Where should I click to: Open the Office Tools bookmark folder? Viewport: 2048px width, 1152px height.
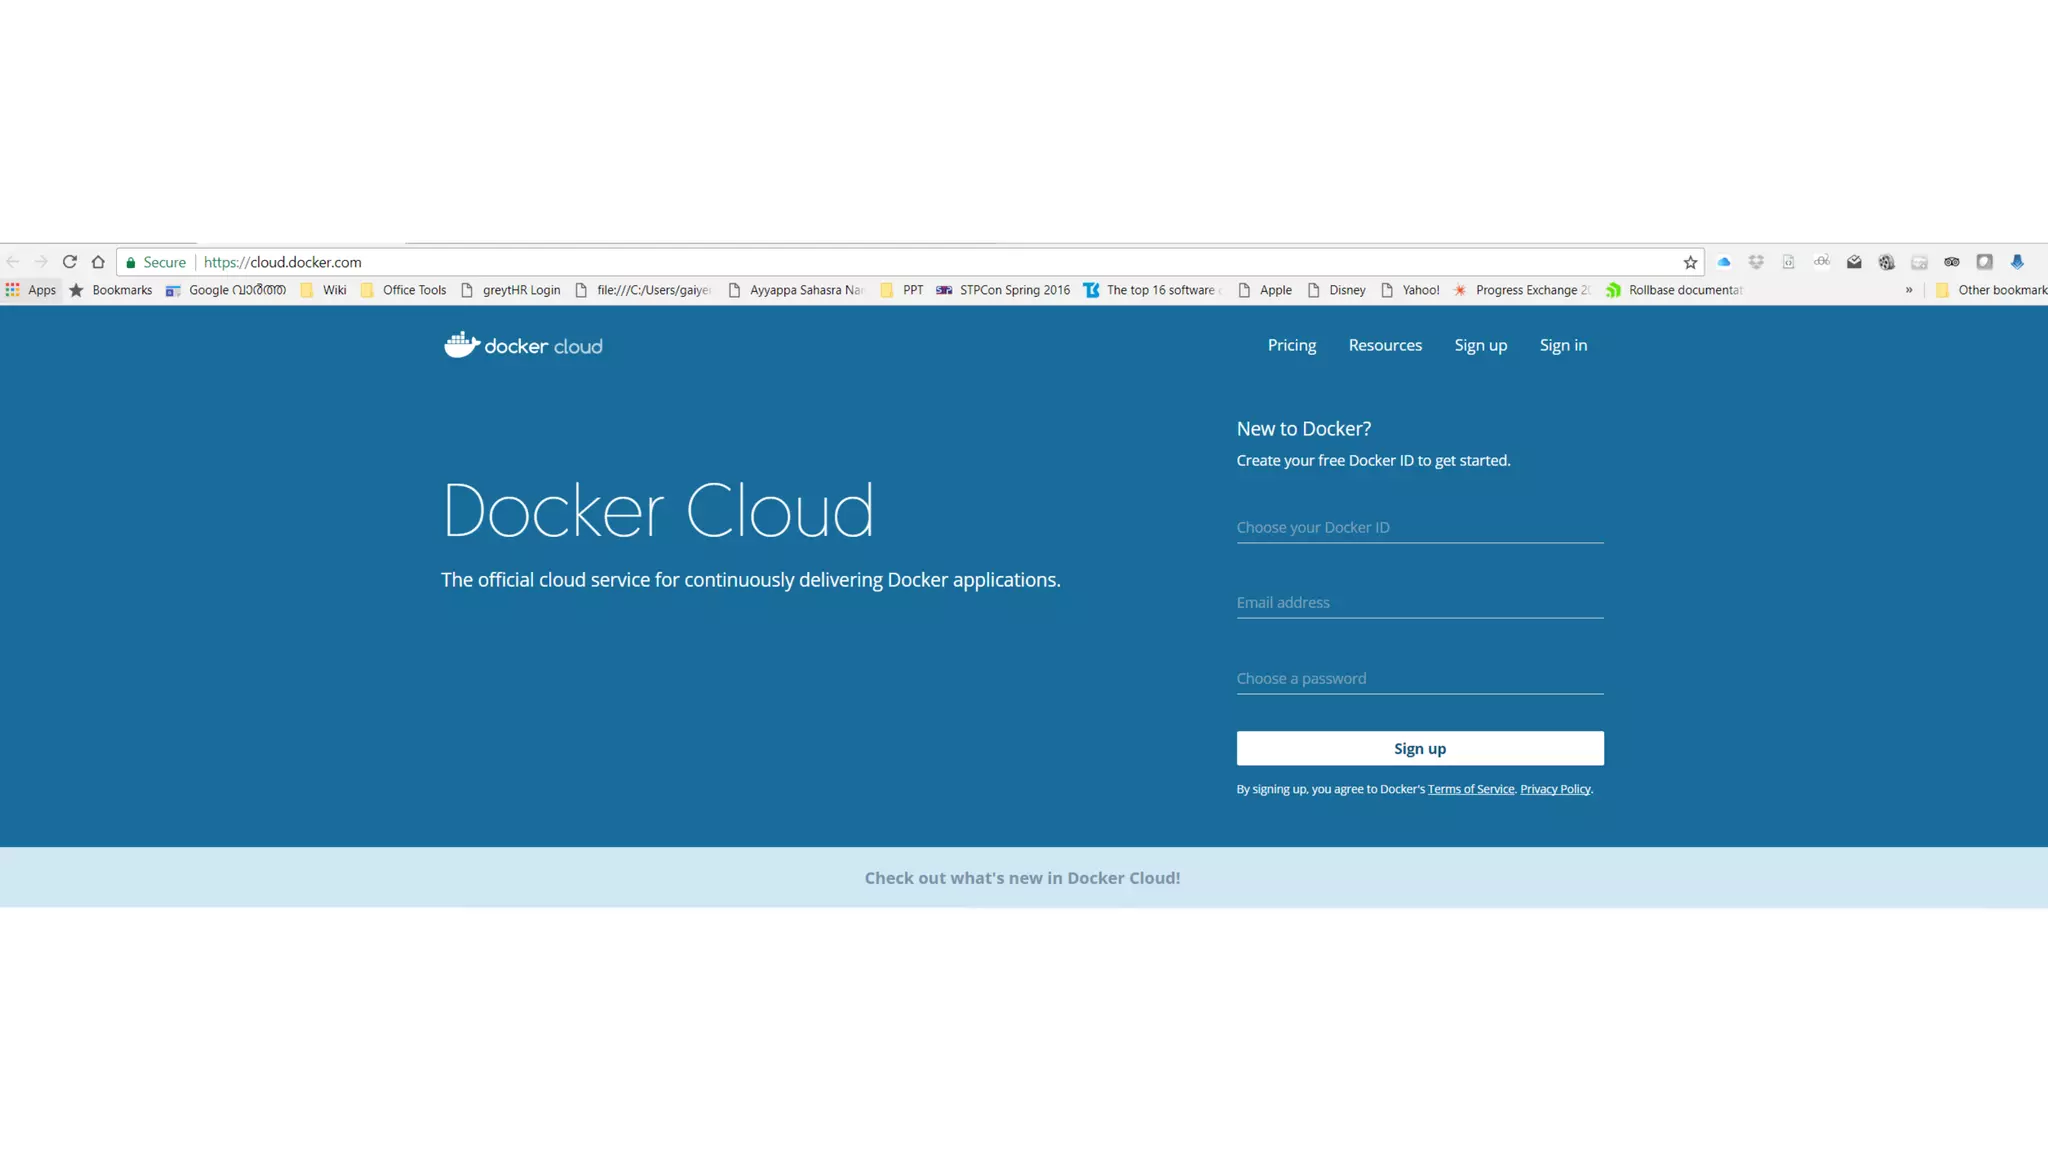[404, 290]
